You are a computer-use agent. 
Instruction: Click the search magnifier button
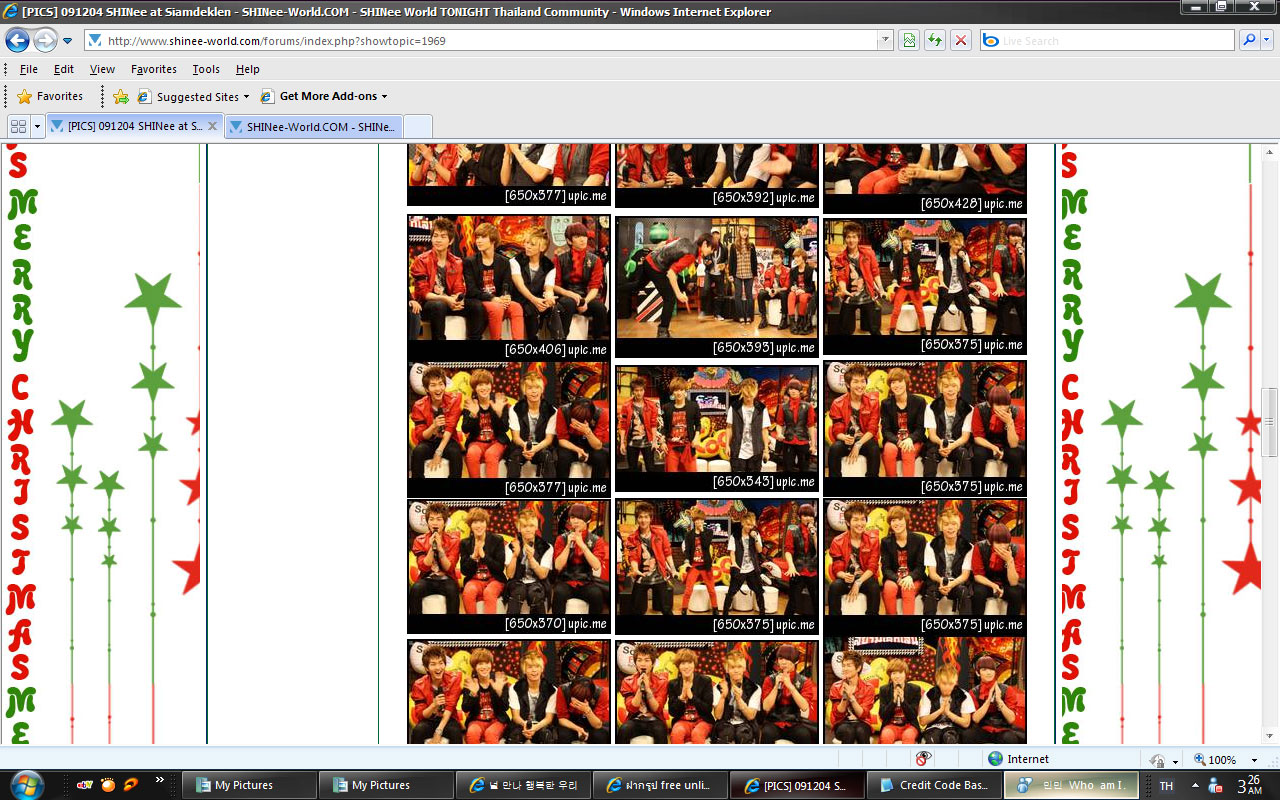[x=1249, y=41]
